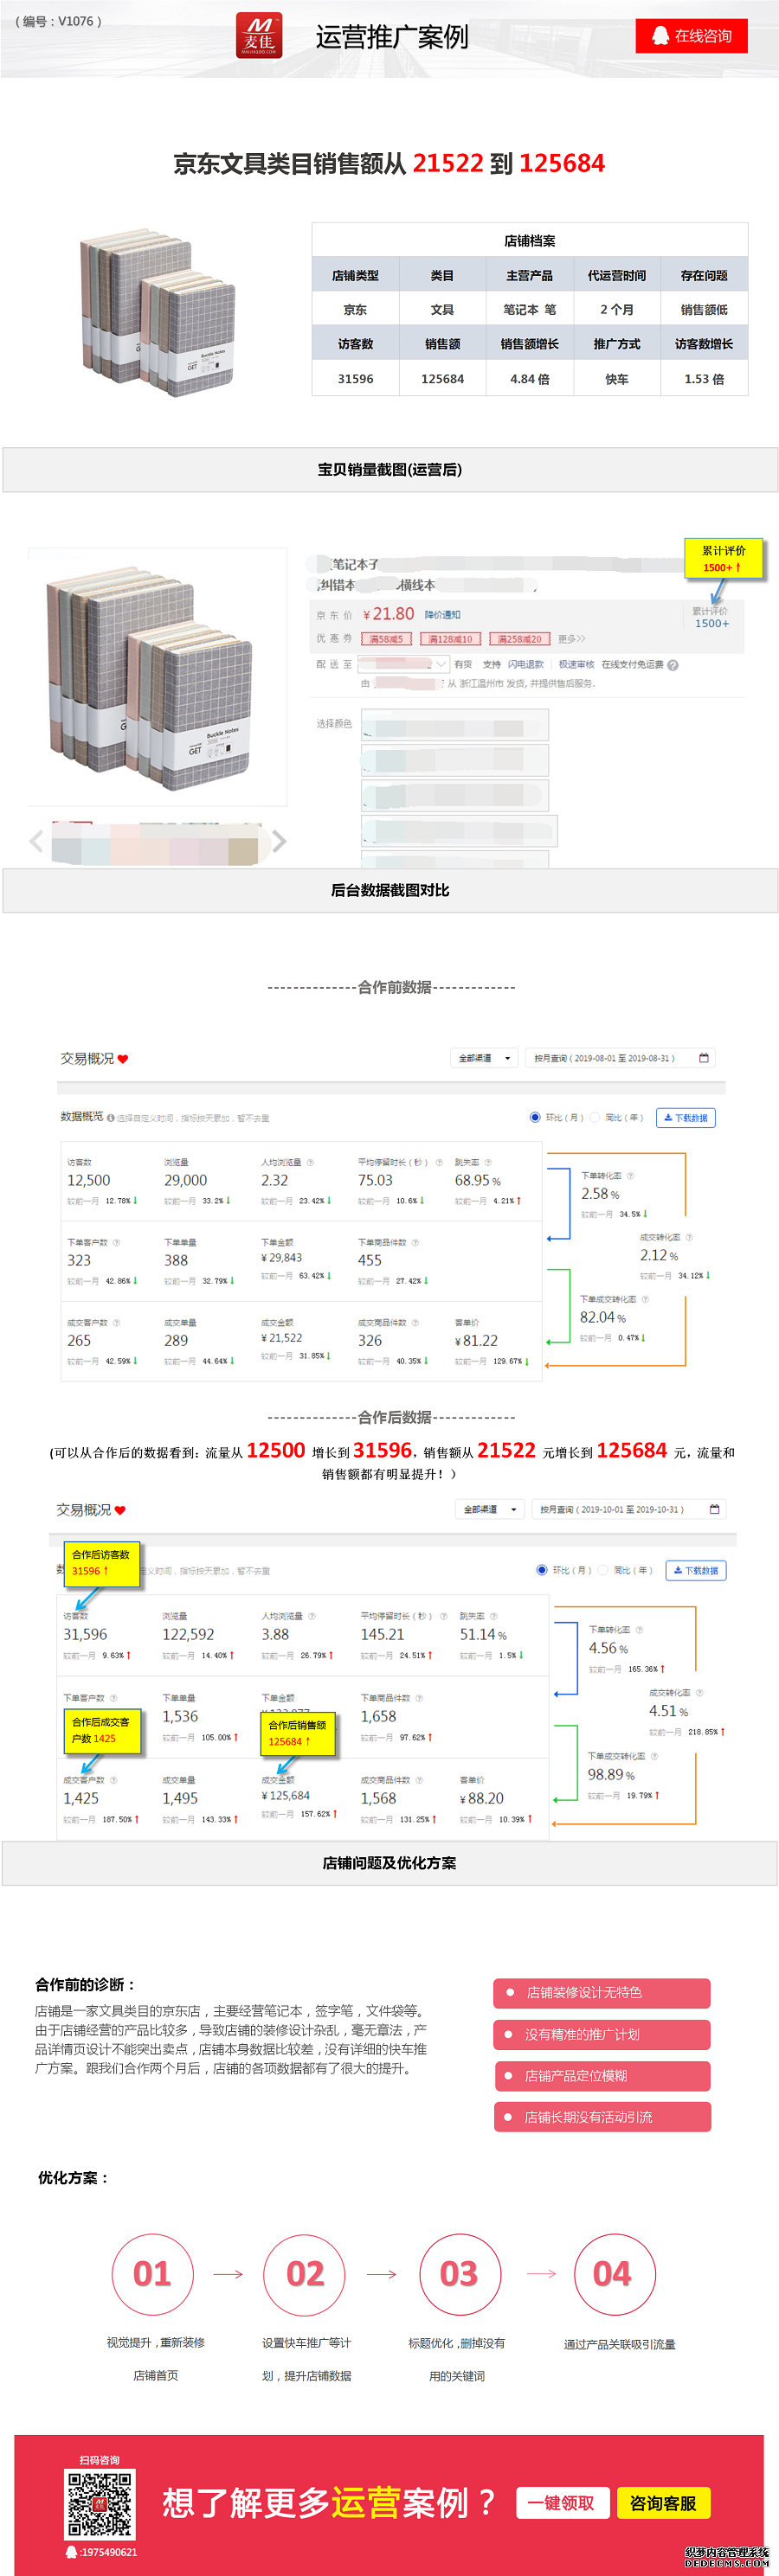Click the 03 step circle for 标题优化
The image size is (779, 2576).
coord(459,2274)
